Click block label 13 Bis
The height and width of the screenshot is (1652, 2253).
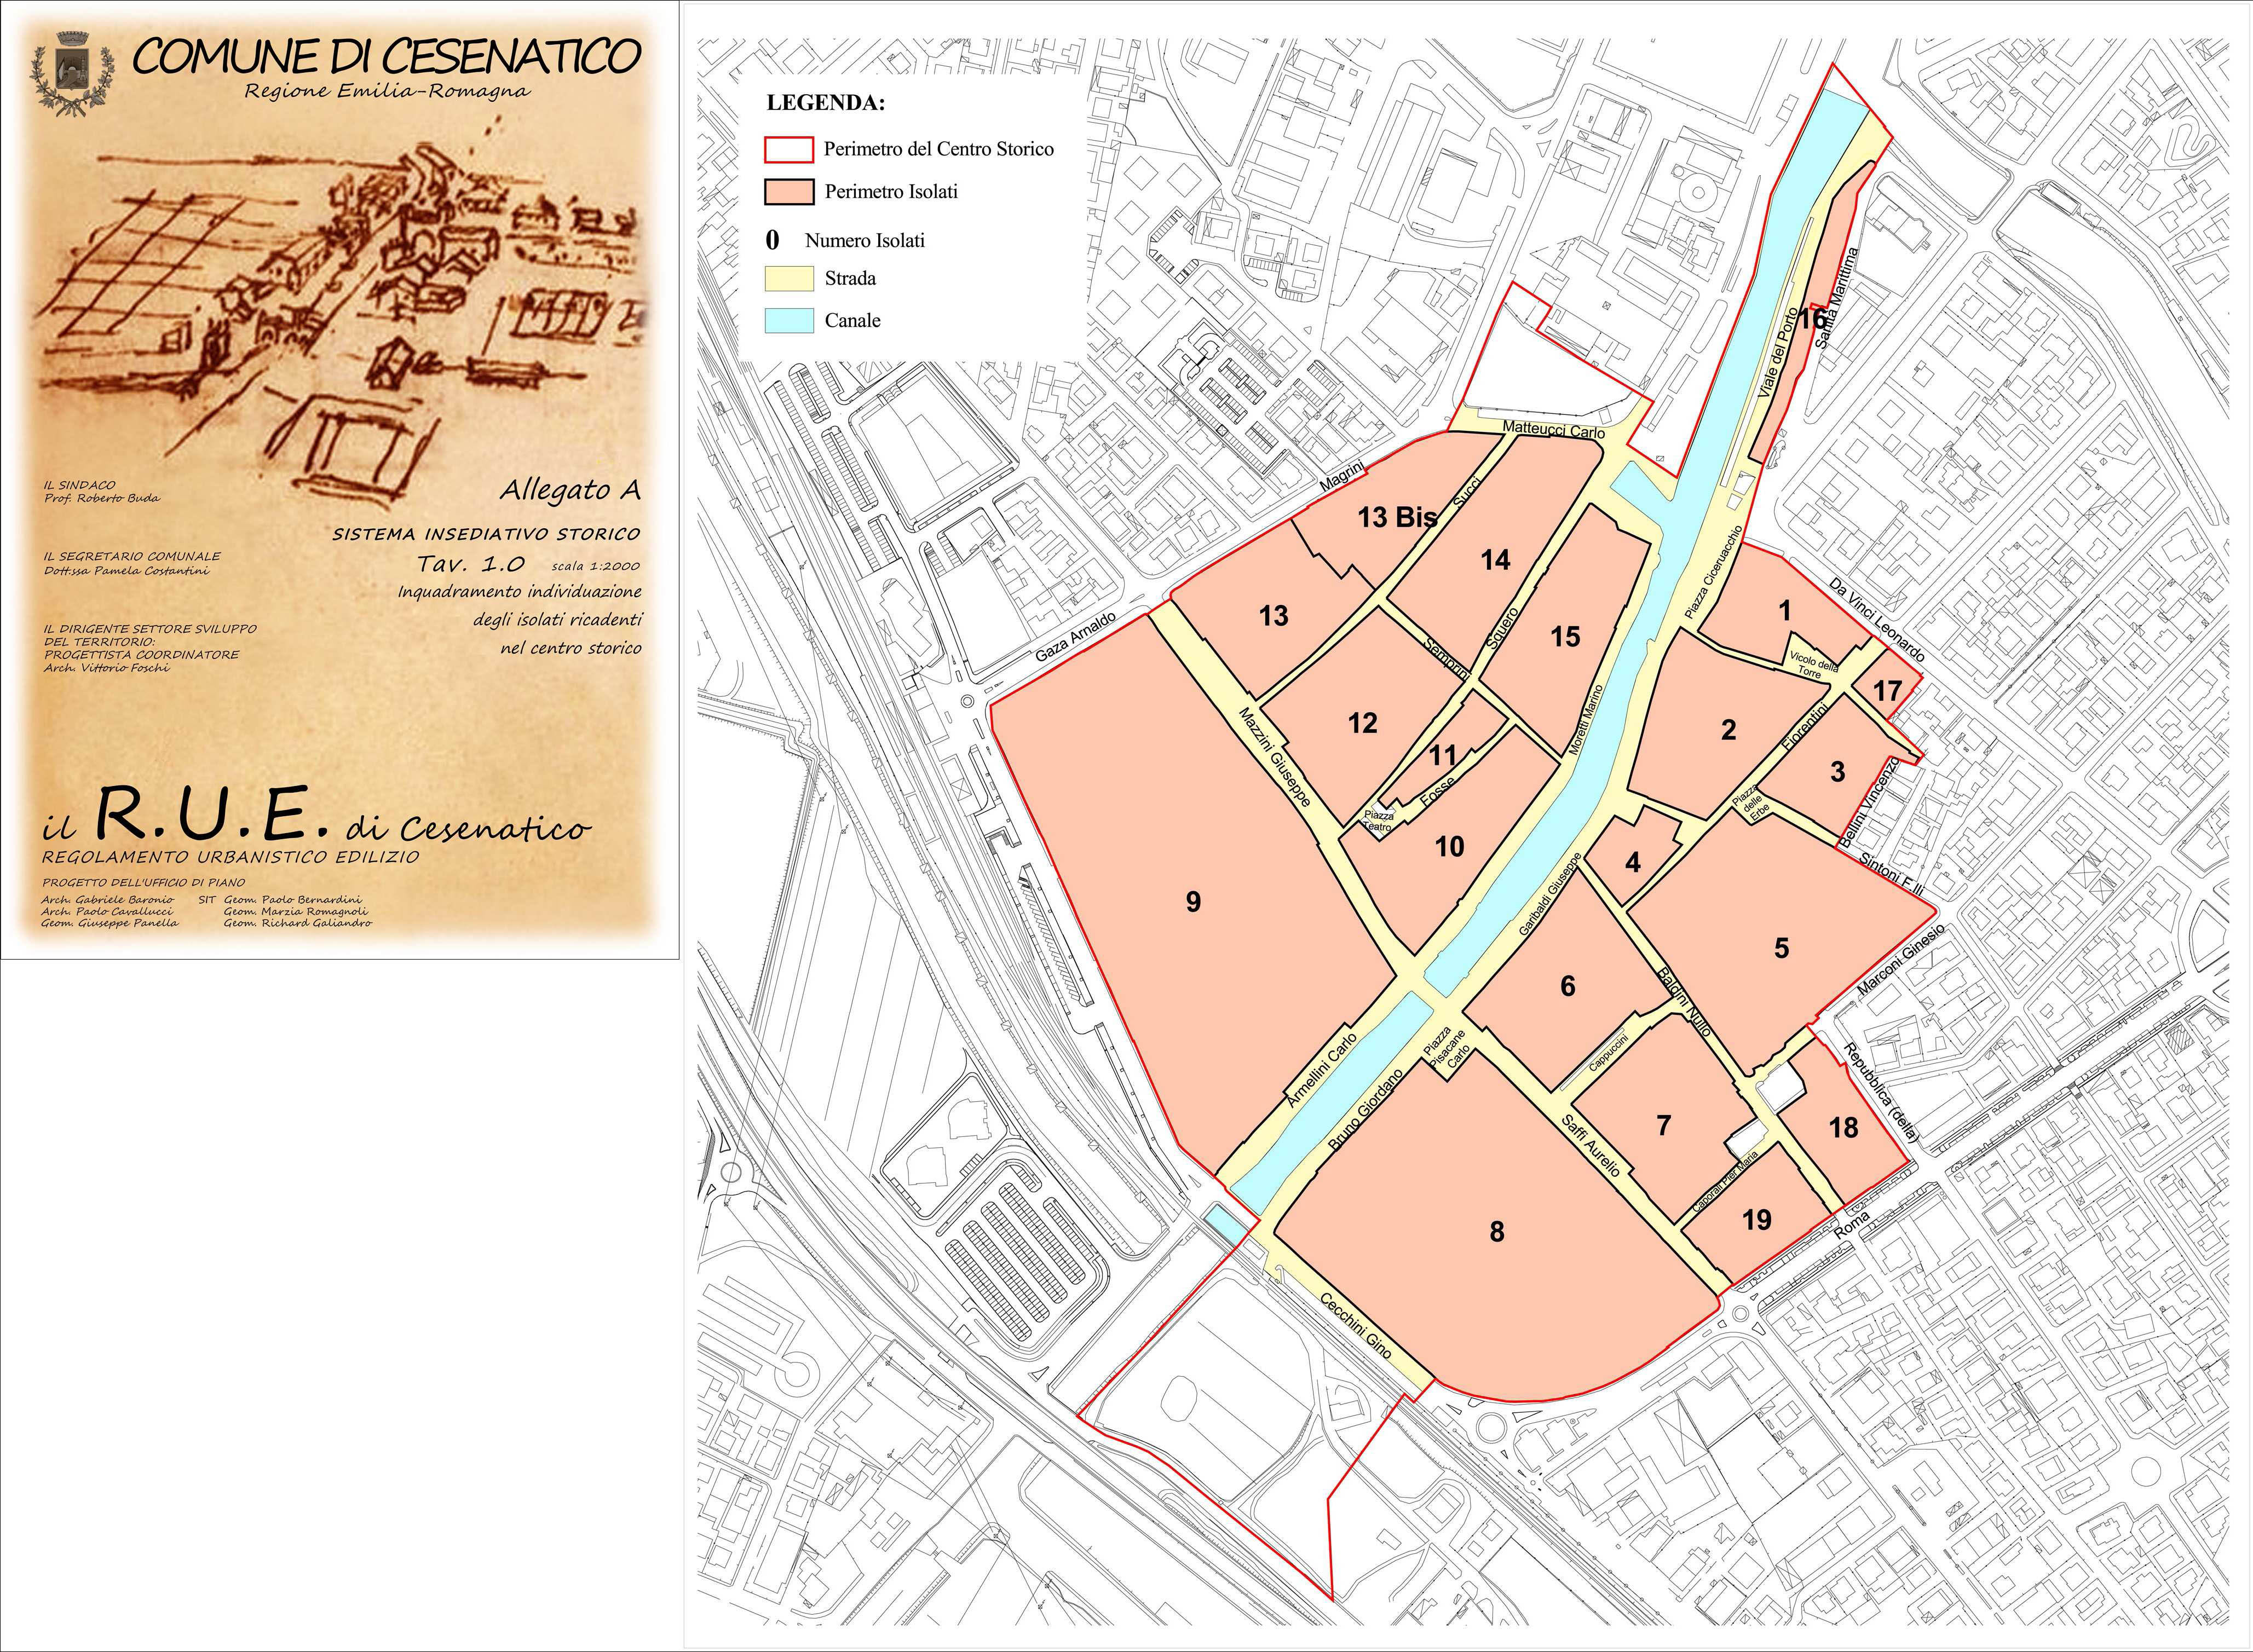click(x=1397, y=517)
